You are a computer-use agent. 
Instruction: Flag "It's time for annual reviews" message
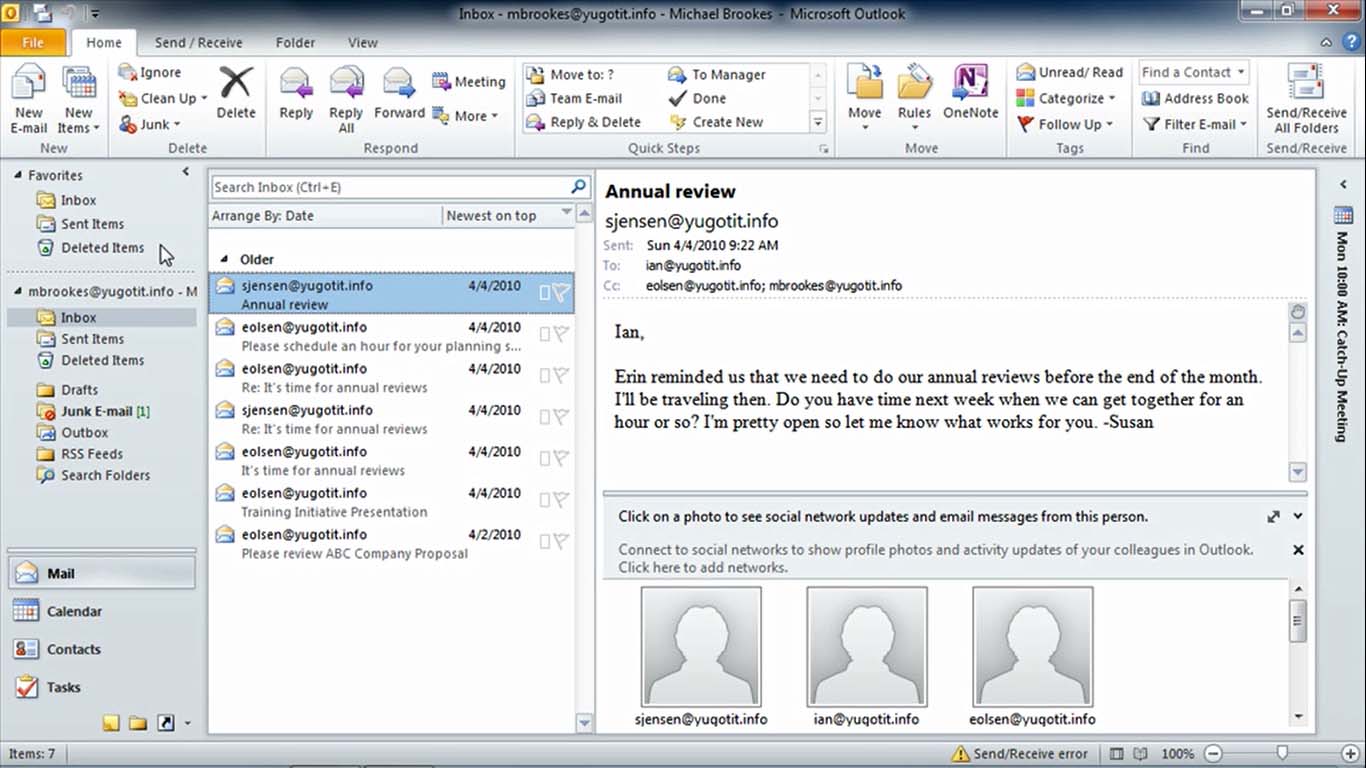561,458
